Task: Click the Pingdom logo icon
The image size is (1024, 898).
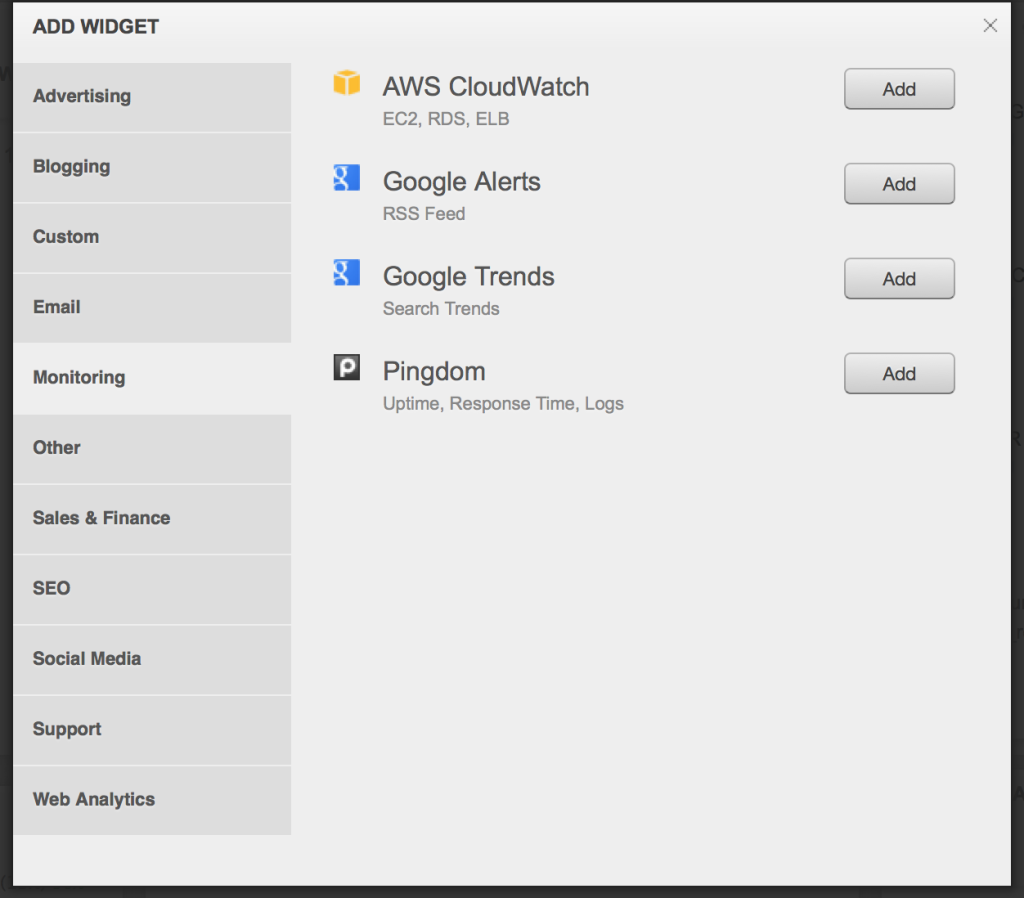Action: (347, 367)
